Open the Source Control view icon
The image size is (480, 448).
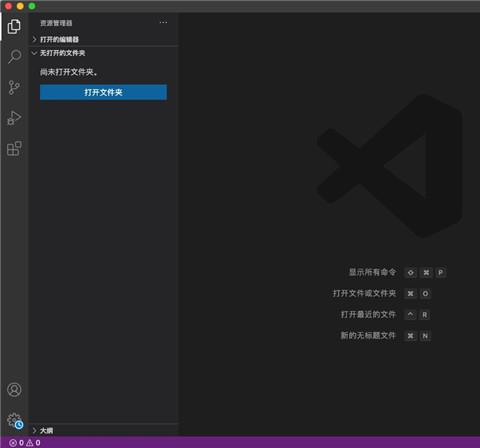pos(14,87)
